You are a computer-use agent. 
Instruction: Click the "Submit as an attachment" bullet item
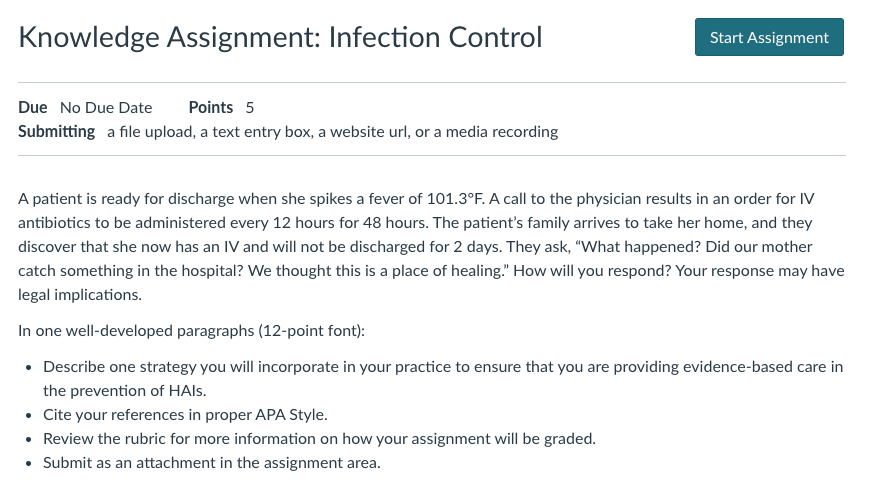click(x=212, y=463)
